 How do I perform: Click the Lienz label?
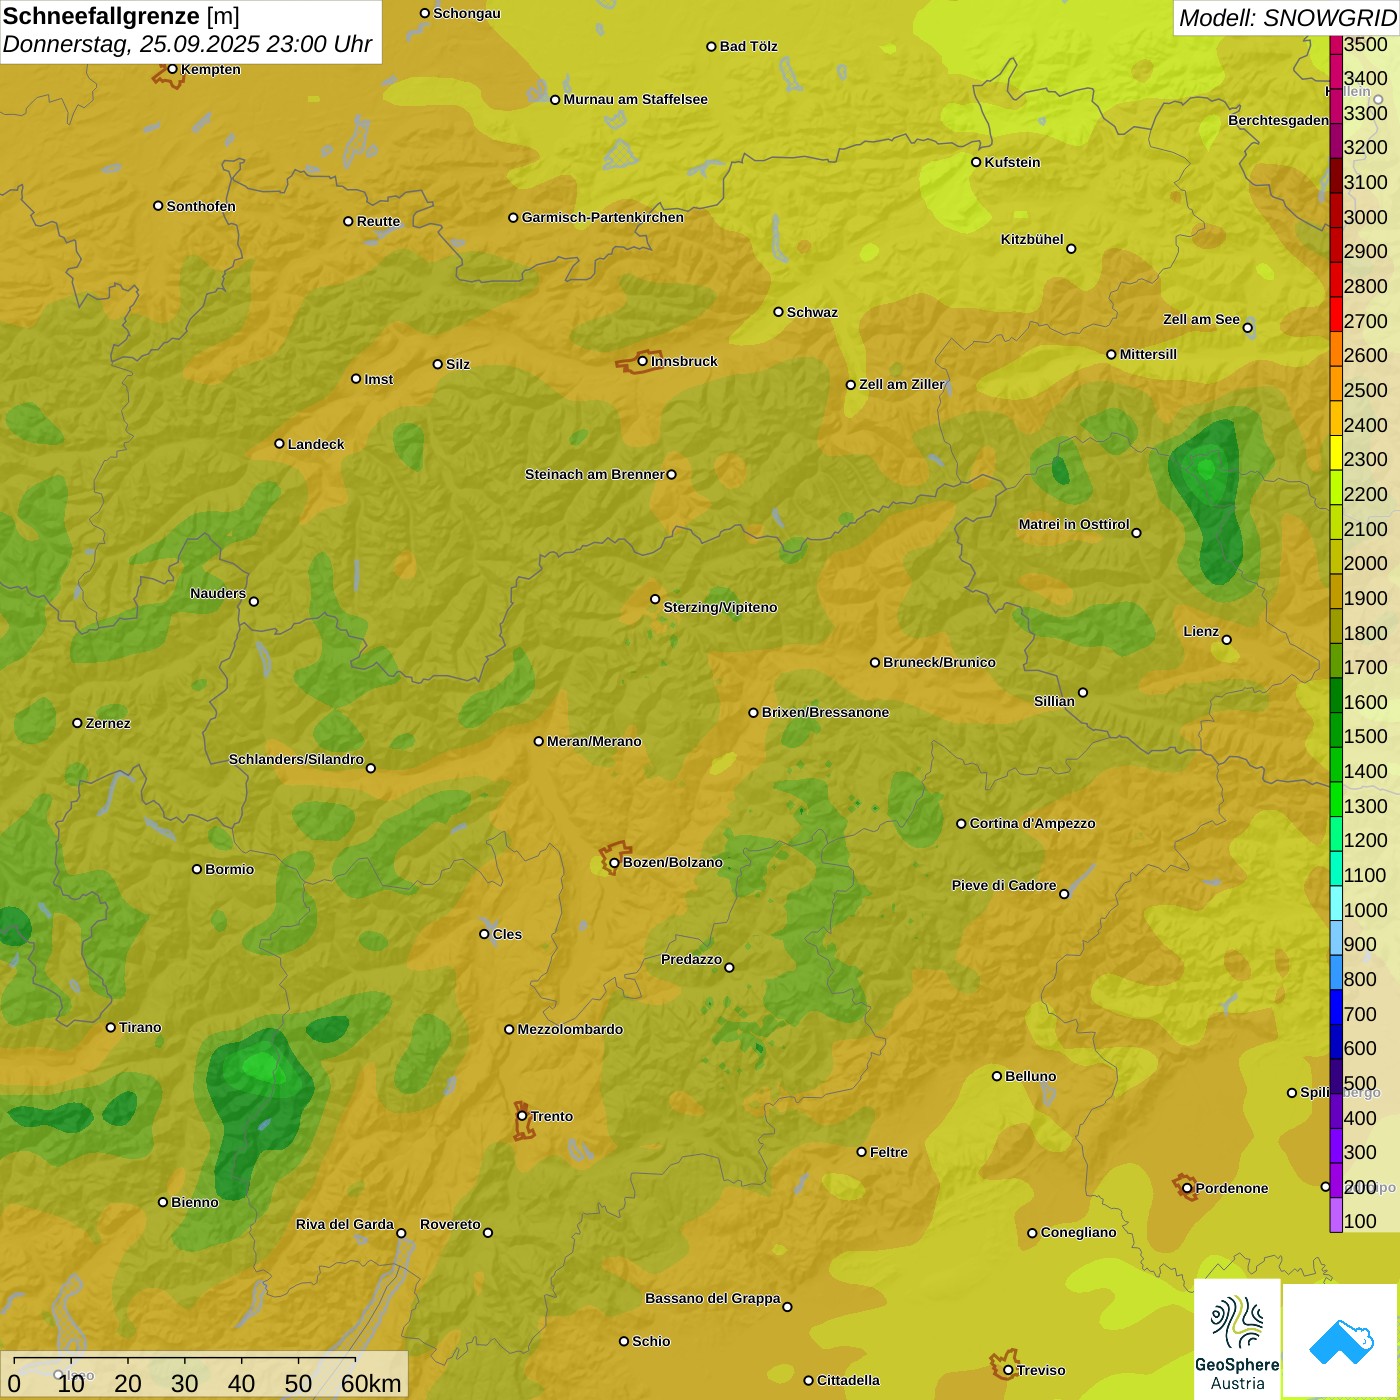(1201, 631)
